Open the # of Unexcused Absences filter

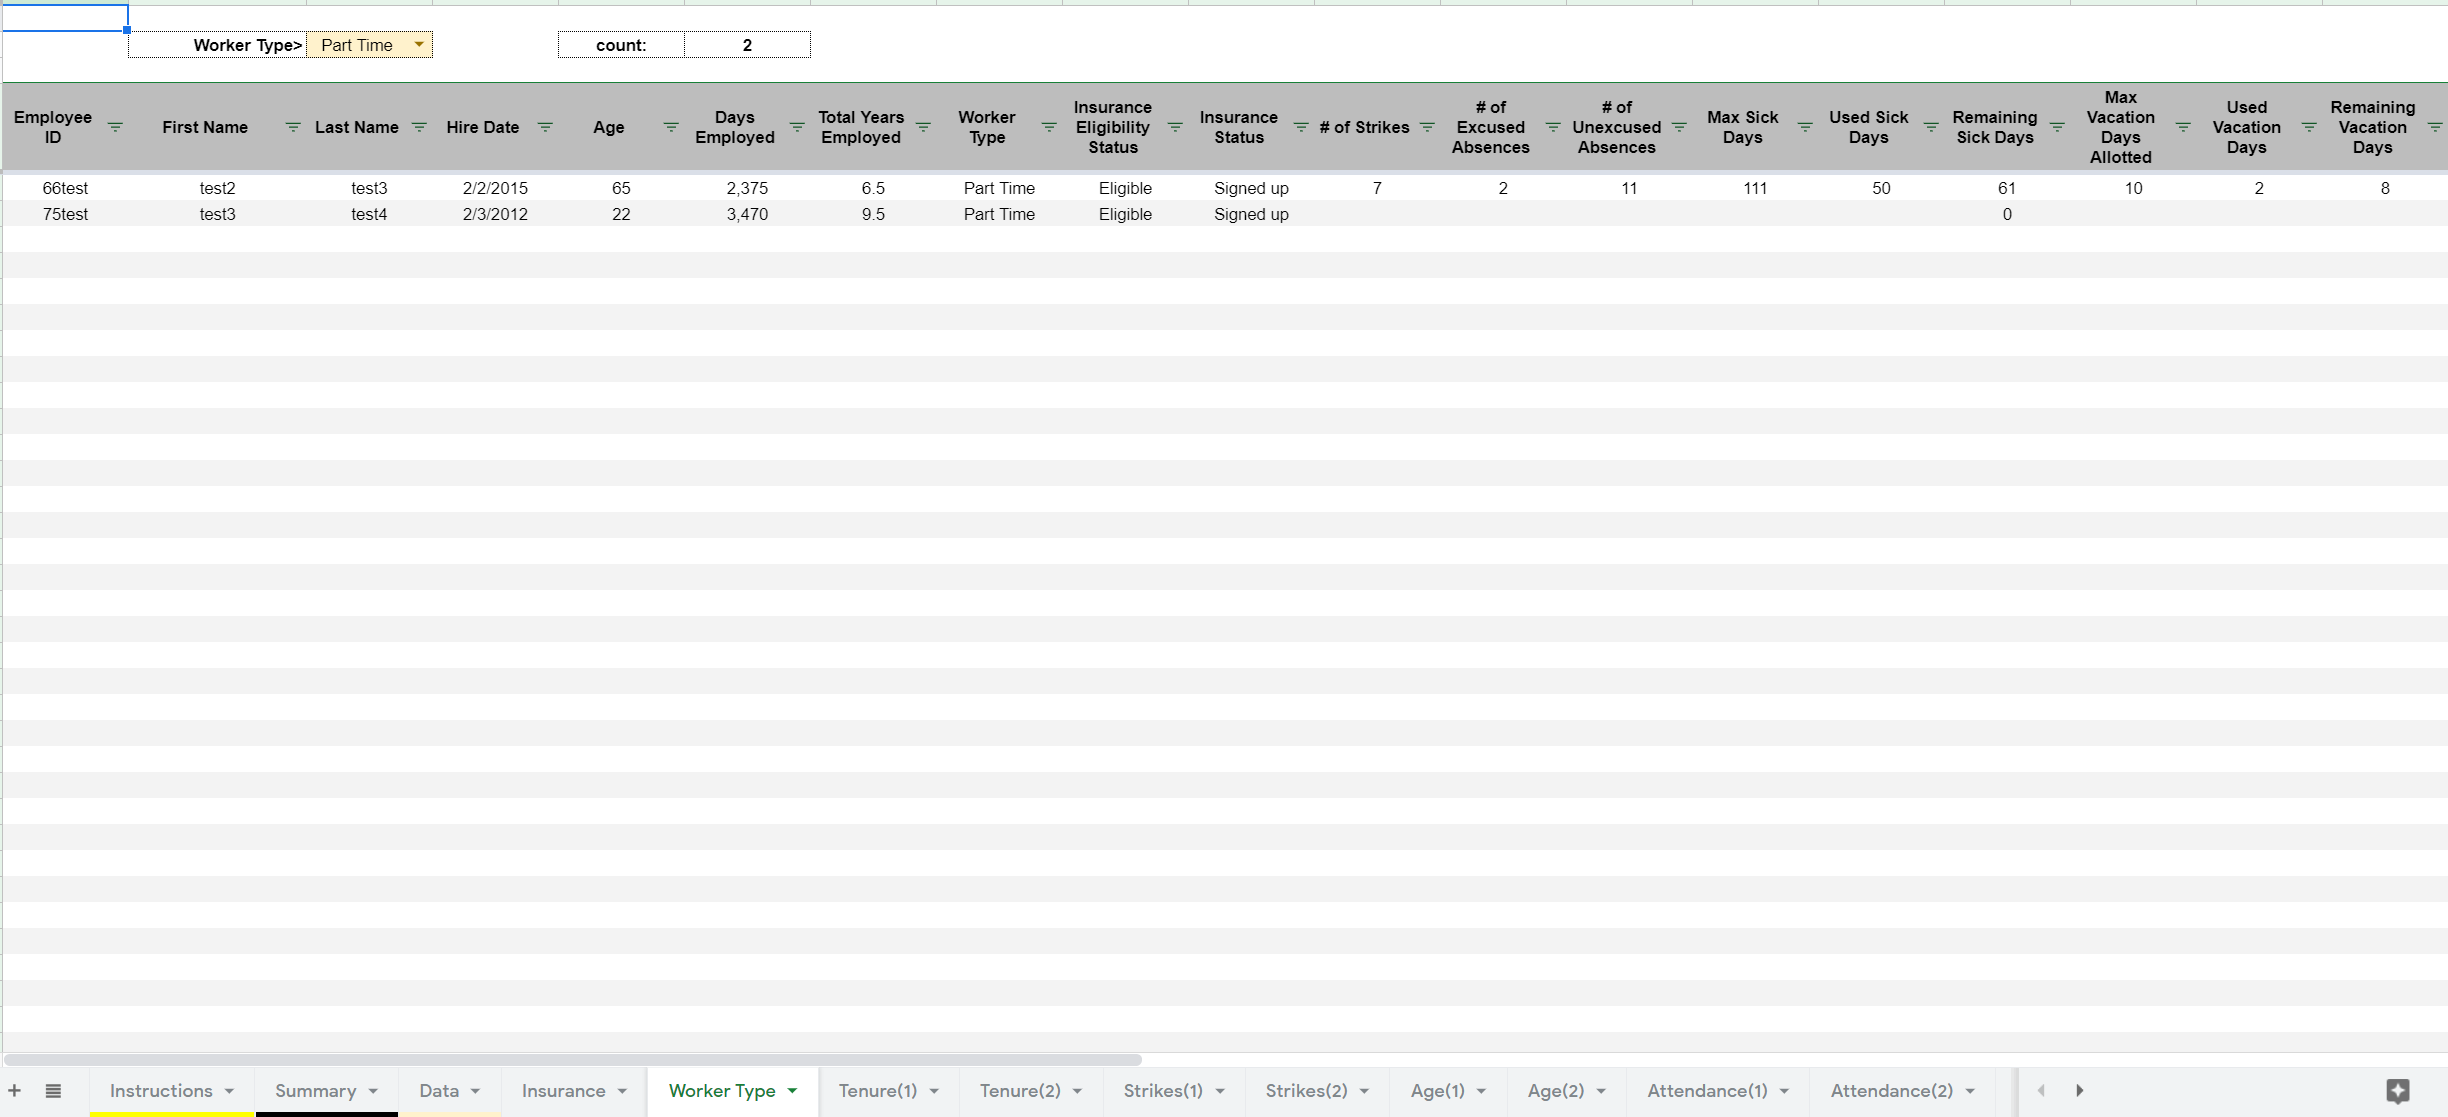[x=1679, y=127]
